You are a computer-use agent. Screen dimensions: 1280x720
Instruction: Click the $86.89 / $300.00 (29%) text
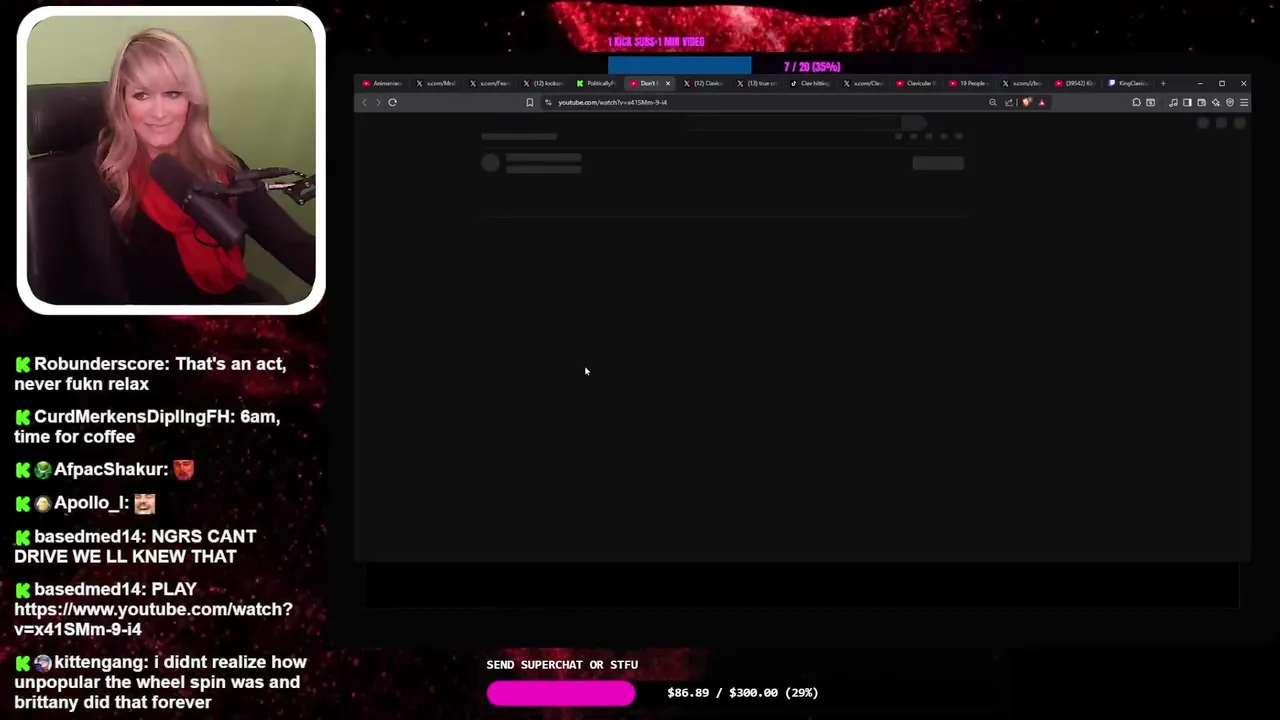[742, 692]
